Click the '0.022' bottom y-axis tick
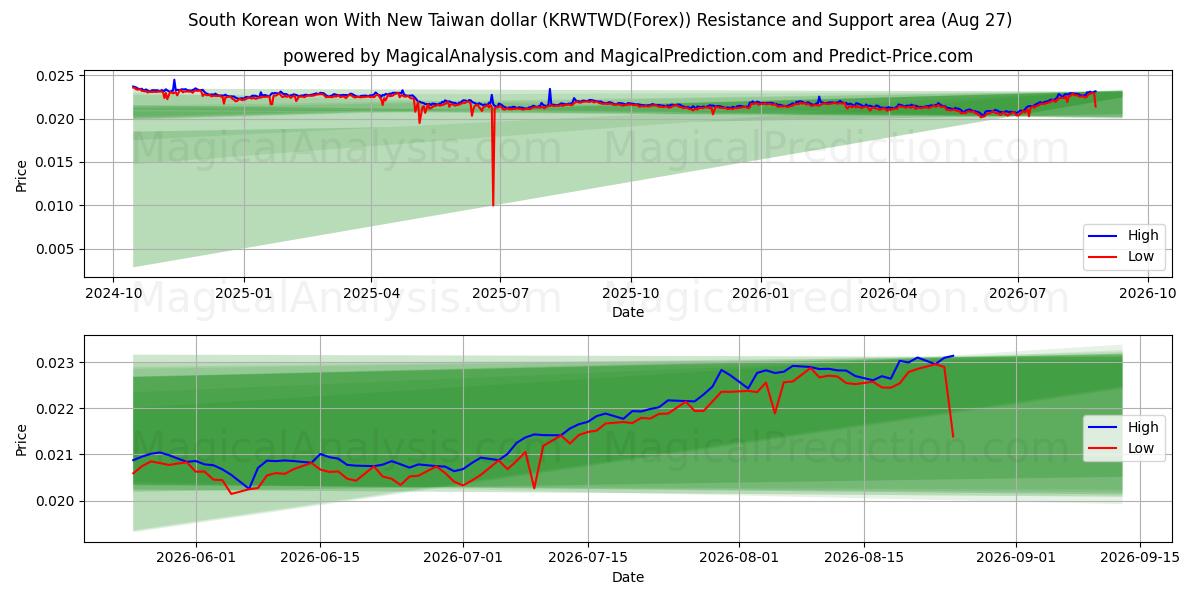This screenshot has height=600, width=1200. 56,409
